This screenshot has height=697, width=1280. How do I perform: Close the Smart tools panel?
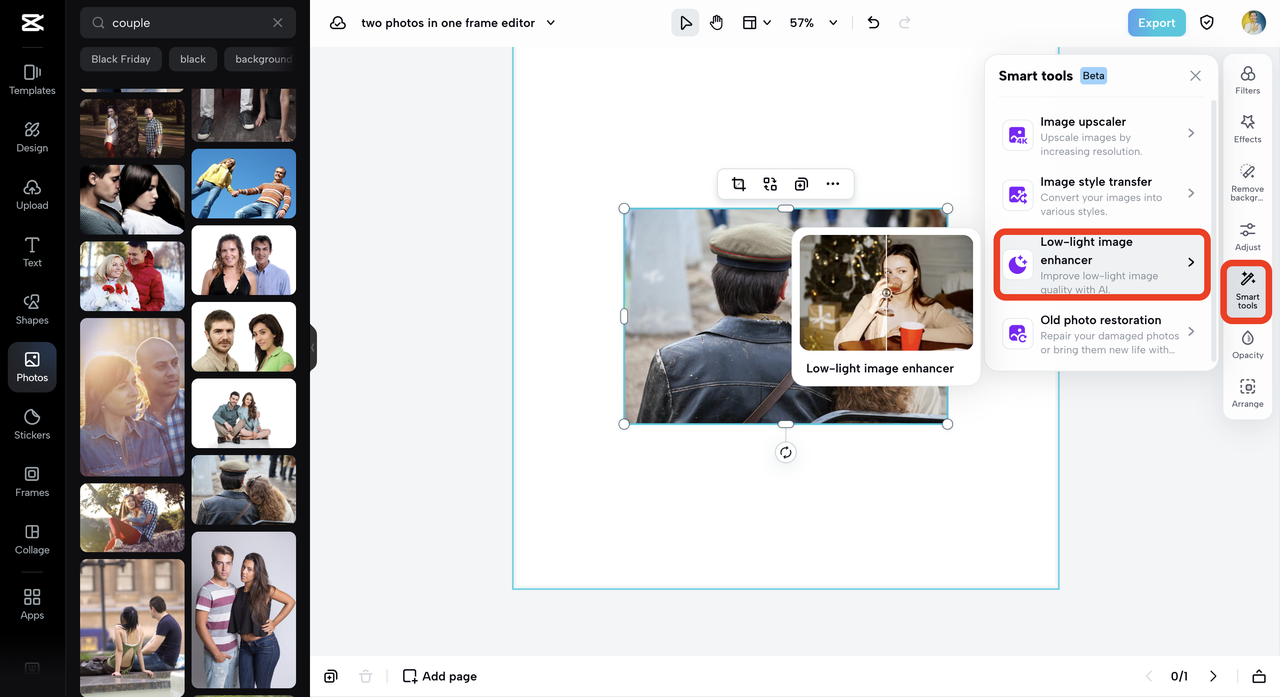pyautogui.click(x=1195, y=76)
